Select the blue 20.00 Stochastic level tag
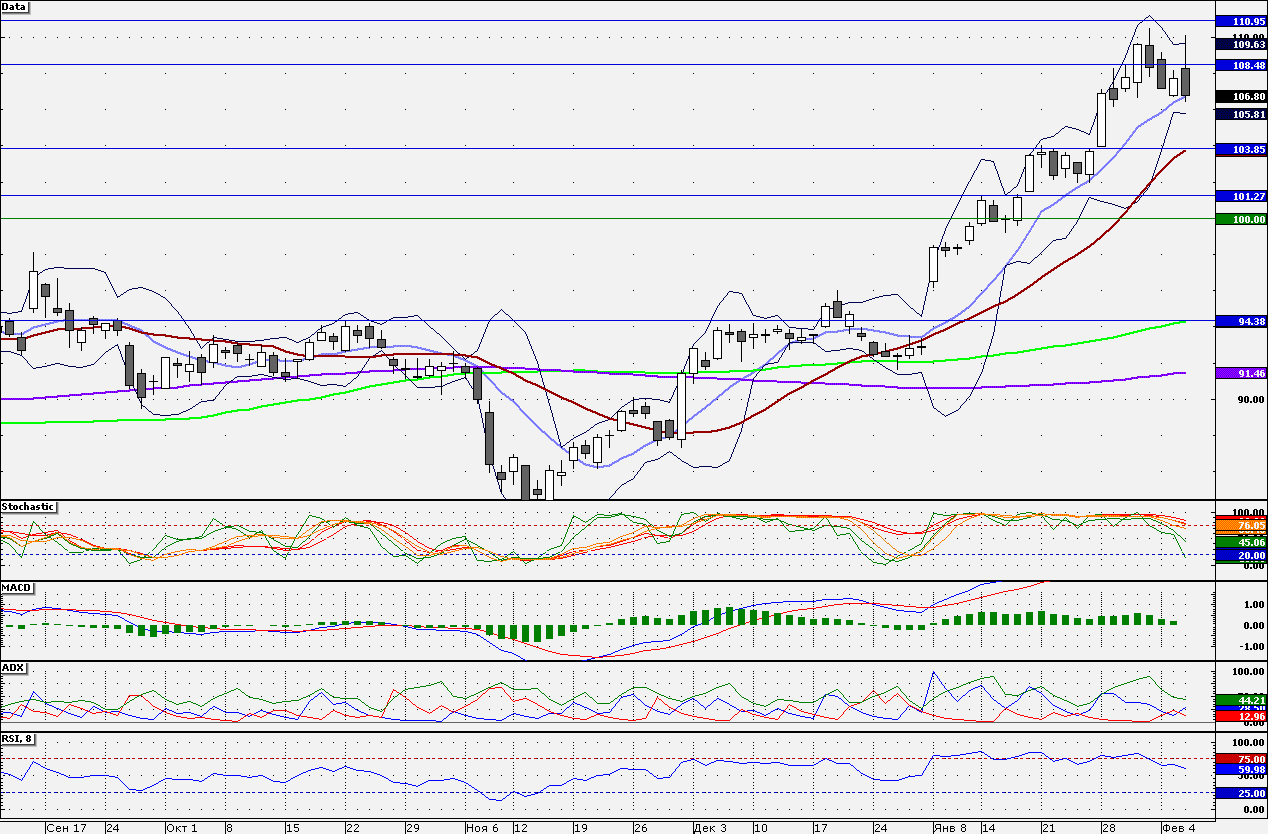 coord(1240,555)
